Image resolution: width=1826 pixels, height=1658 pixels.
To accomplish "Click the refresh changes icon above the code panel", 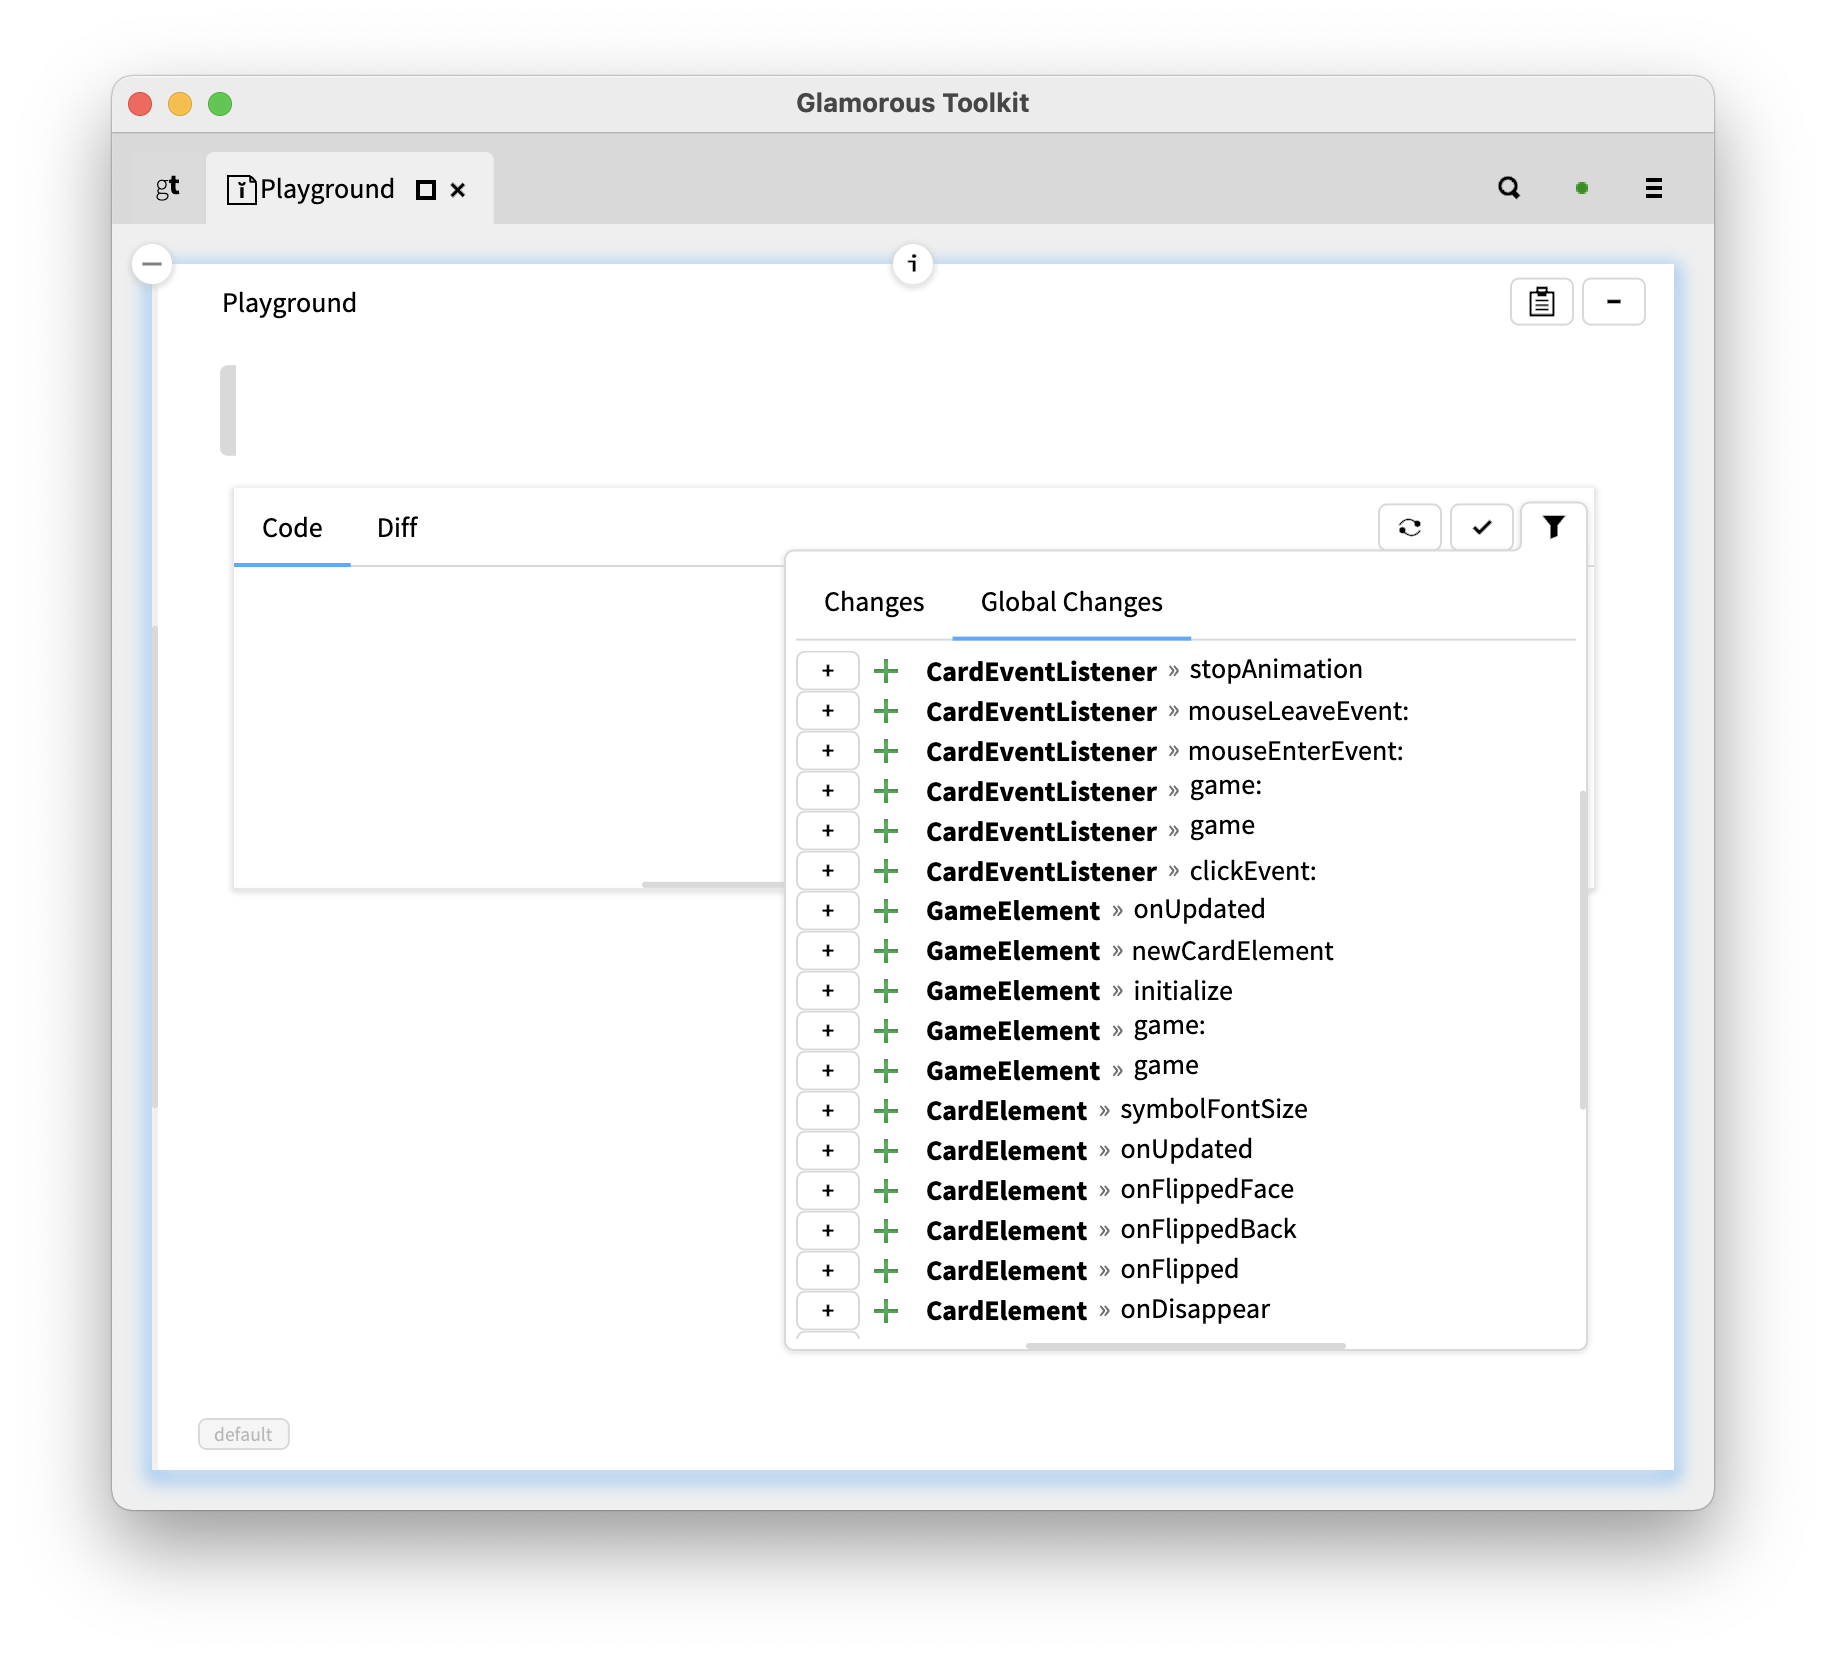I will click(1409, 527).
